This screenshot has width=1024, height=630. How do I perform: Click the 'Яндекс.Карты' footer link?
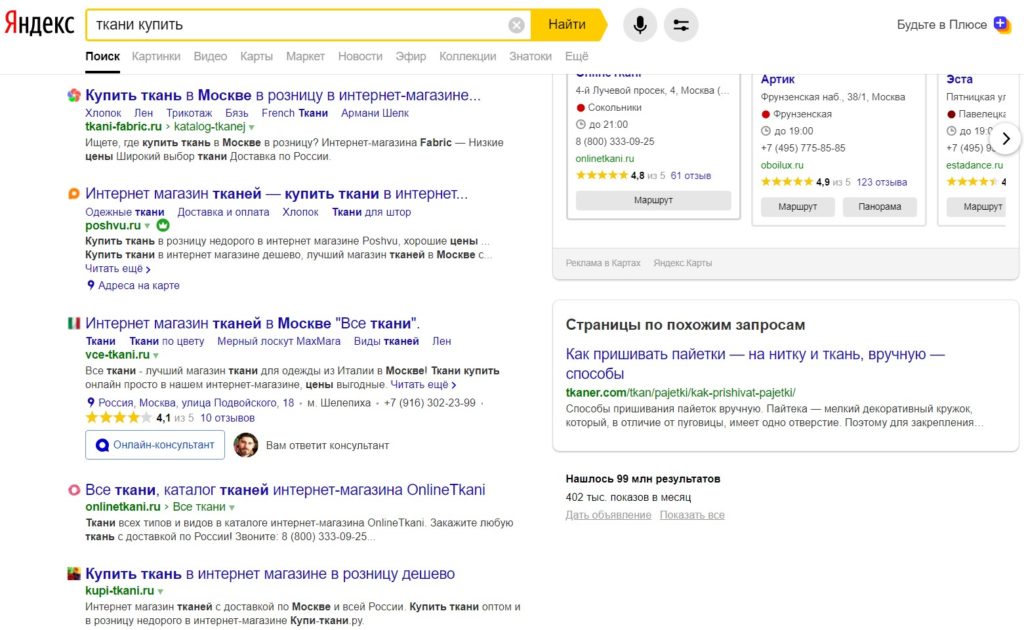(x=682, y=263)
